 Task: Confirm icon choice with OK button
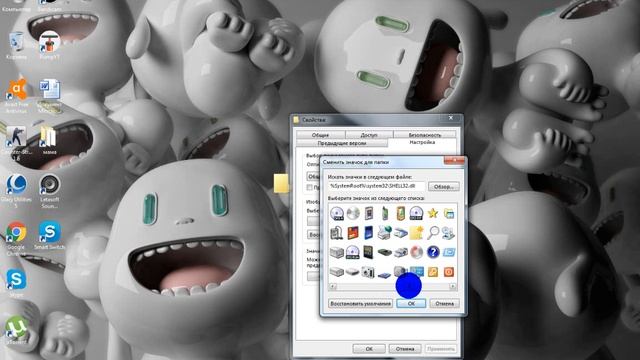(x=411, y=304)
